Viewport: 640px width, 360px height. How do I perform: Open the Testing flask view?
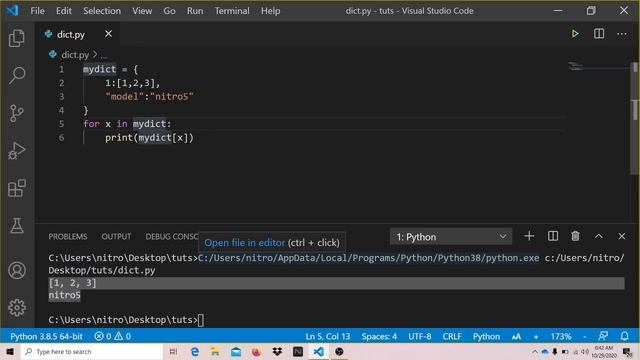[x=17, y=225]
